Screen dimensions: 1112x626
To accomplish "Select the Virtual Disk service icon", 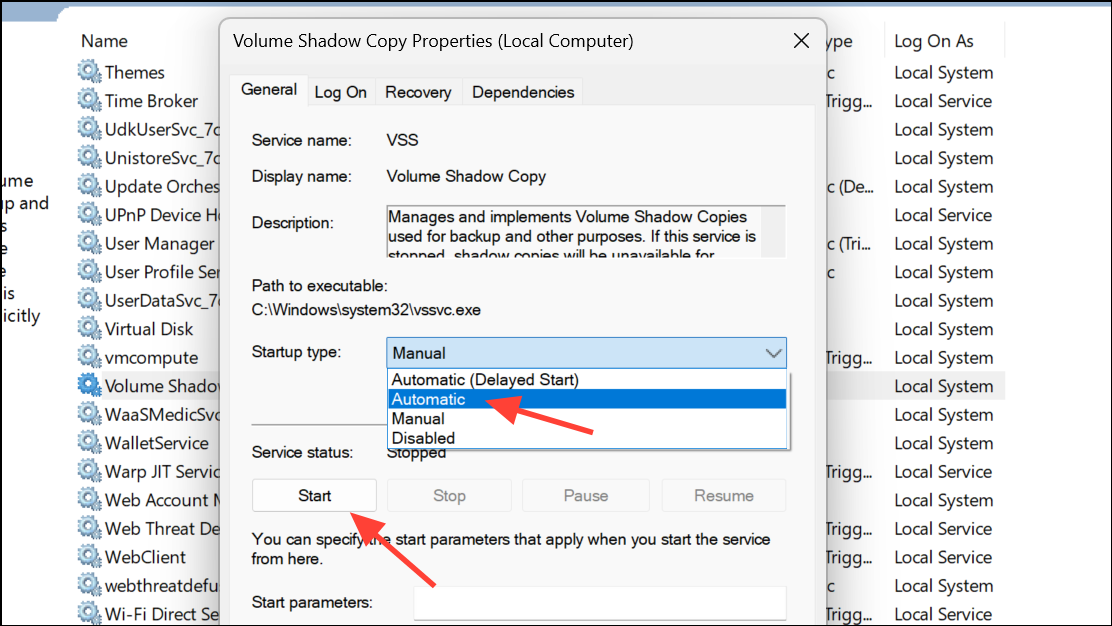I will point(90,329).
